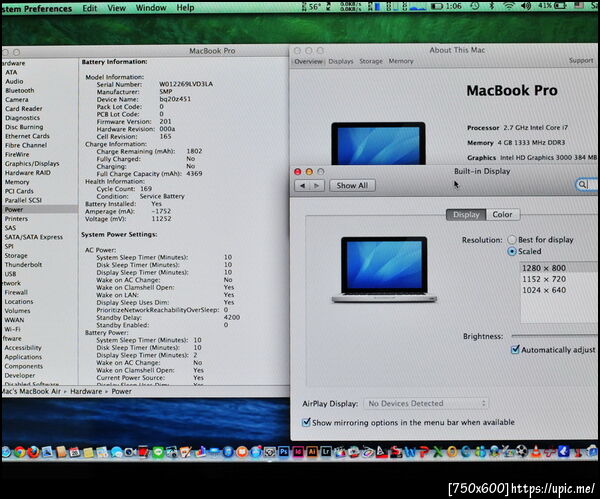Click the Time Machine menu bar icon
This screenshot has height=499, width=600.
tap(475, 6)
